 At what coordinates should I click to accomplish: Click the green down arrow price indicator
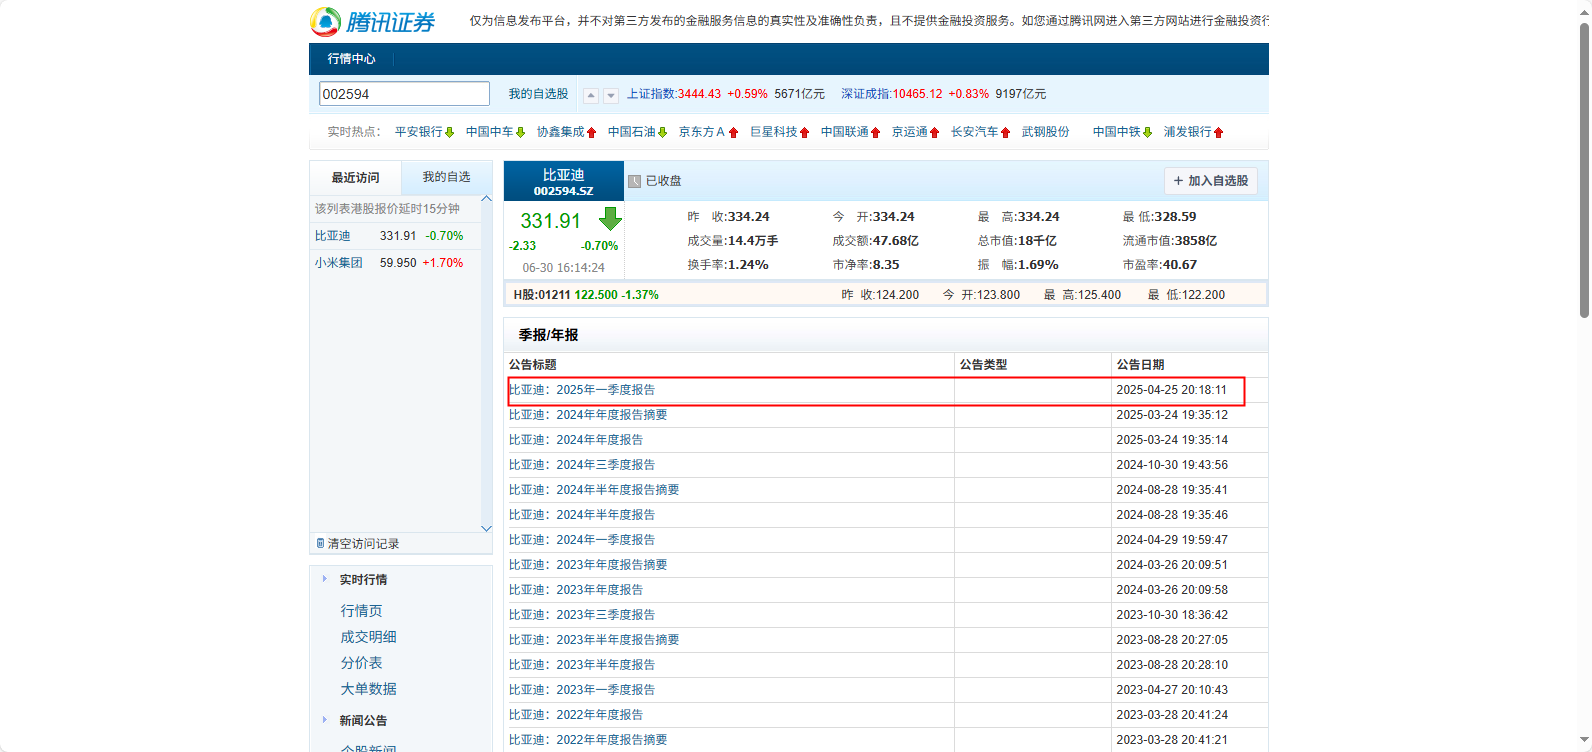pyautogui.click(x=610, y=219)
